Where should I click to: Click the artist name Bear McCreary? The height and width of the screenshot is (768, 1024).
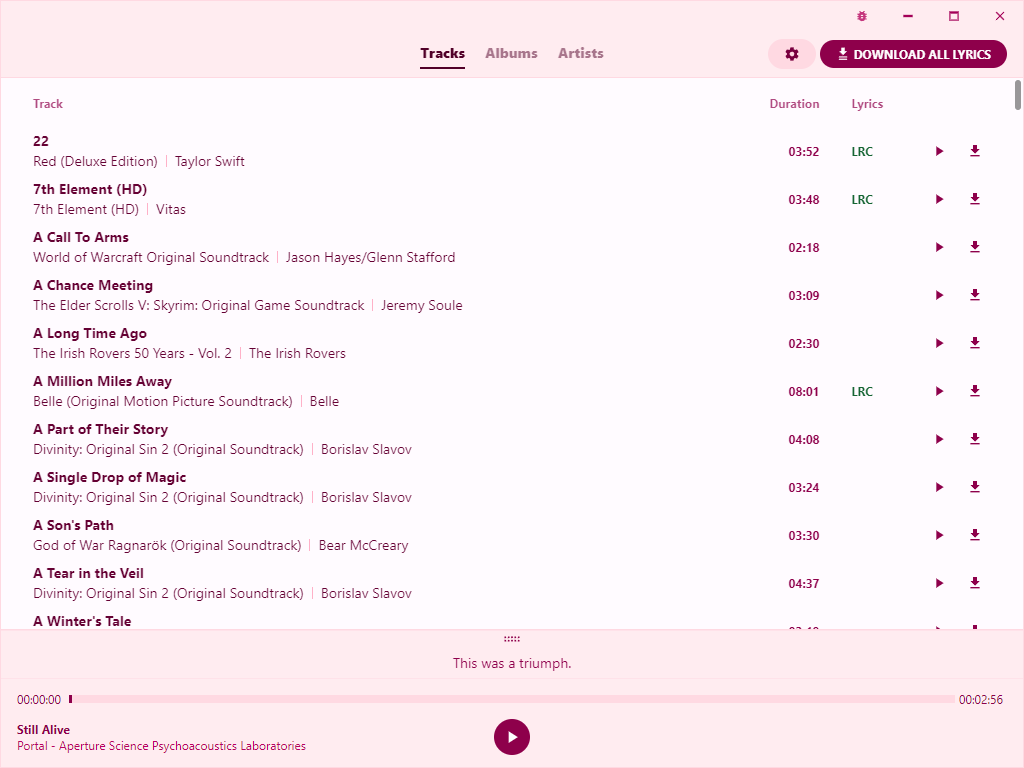coord(363,545)
